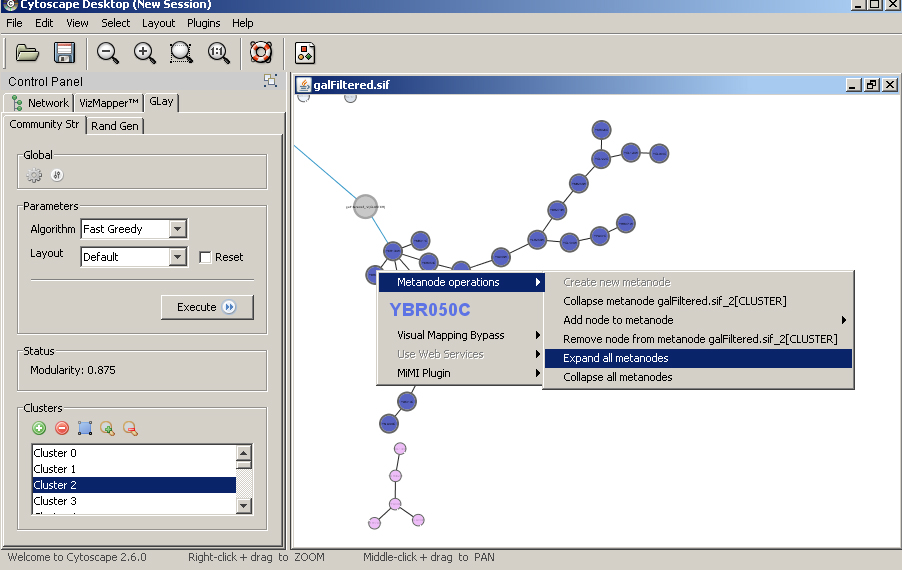Enable the Reset checkbox
The width and height of the screenshot is (902, 570).
point(206,257)
